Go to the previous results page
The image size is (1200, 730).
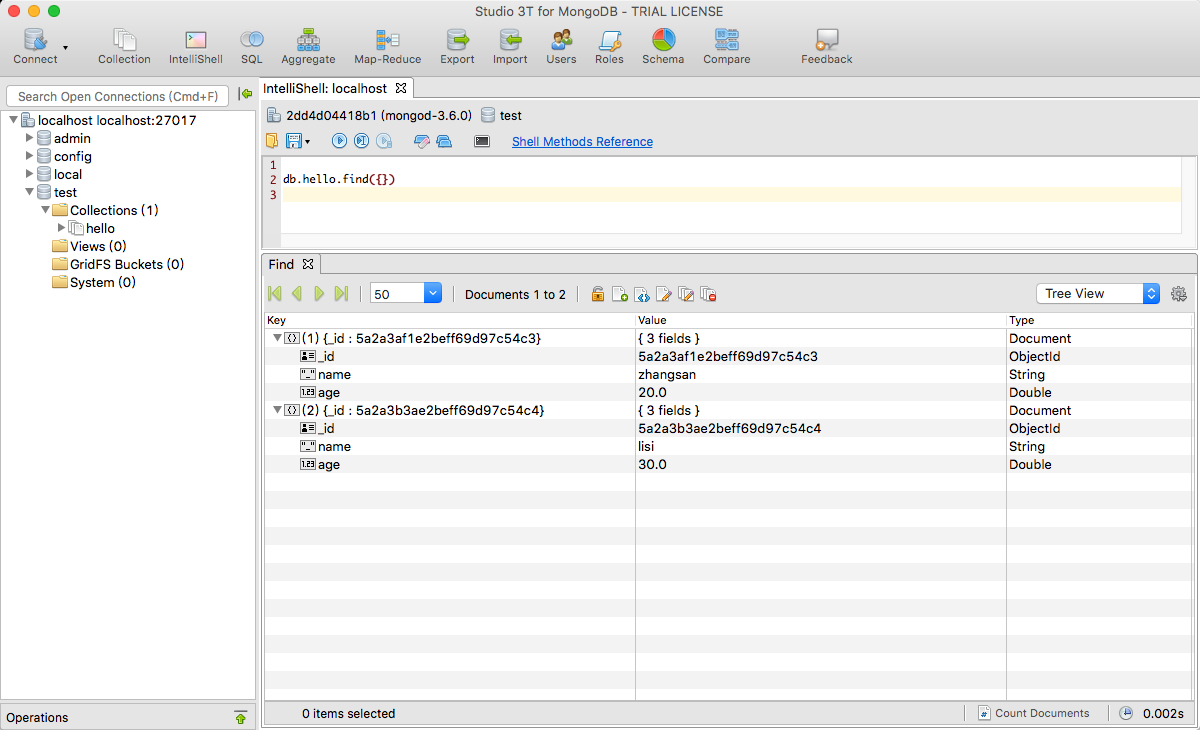[x=297, y=293]
